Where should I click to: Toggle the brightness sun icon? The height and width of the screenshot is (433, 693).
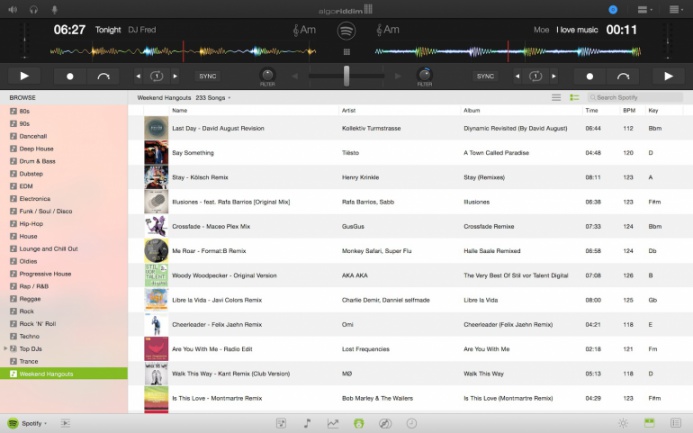coord(623,423)
